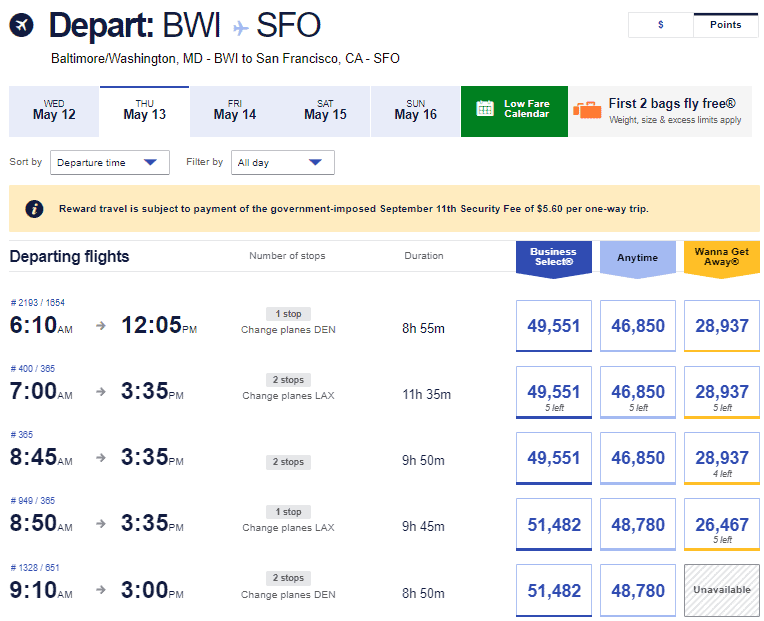Switch fare display to dollars ($)
The image size is (764, 621).
[x=660, y=25]
